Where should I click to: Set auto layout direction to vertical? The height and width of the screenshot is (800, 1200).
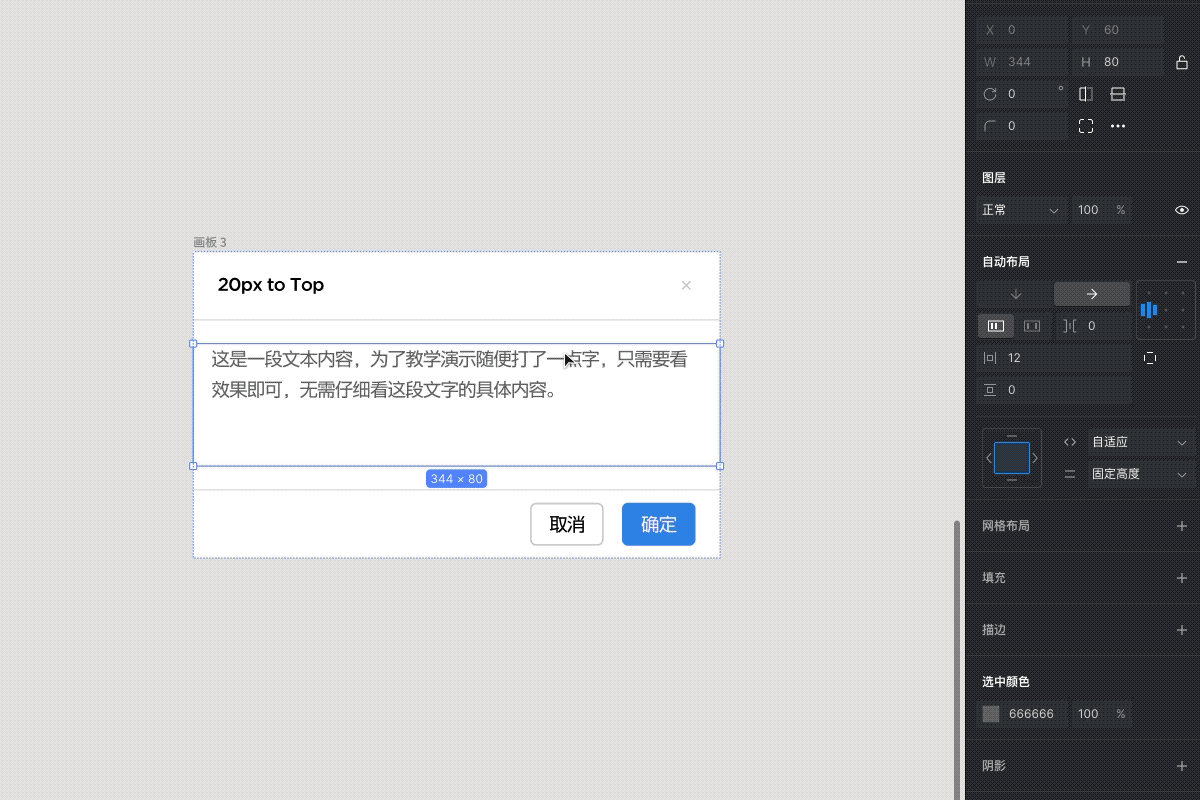tap(1015, 294)
